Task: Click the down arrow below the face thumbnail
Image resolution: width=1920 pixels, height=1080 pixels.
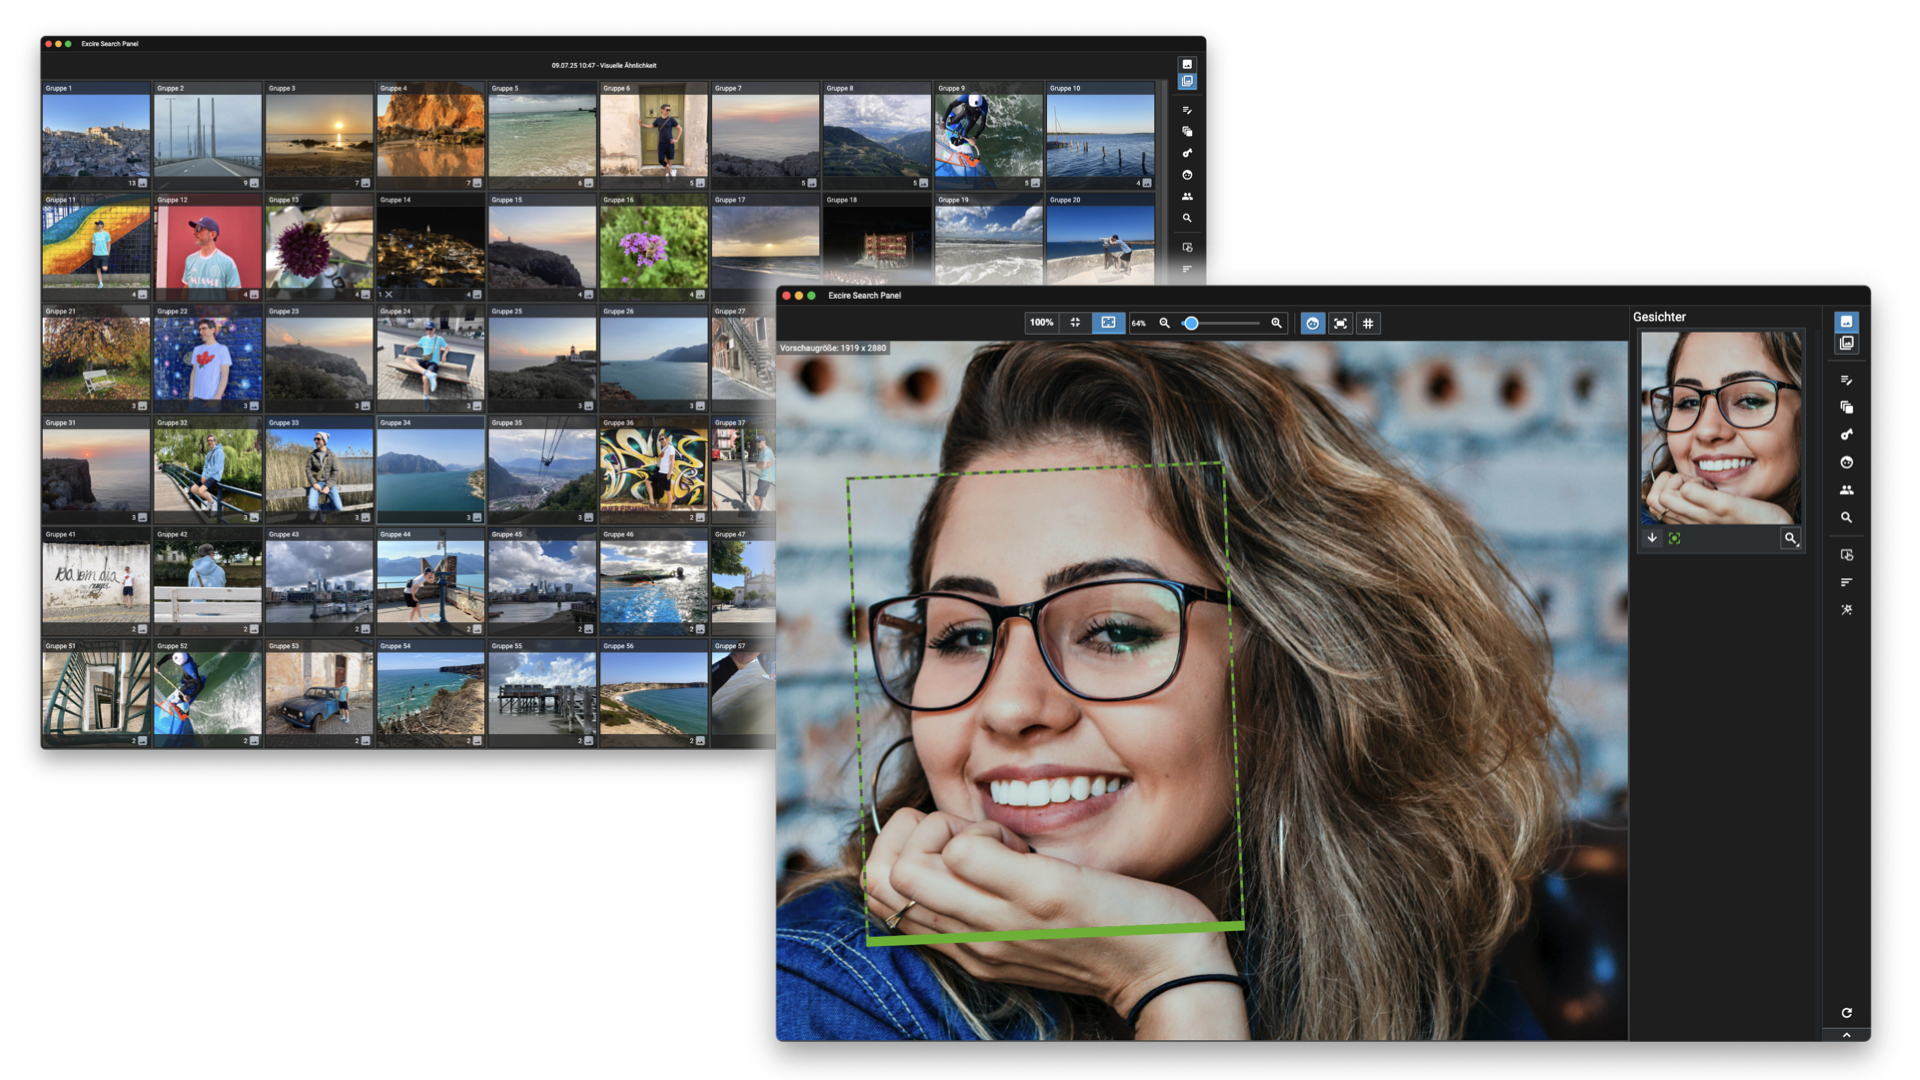Action: click(x=1652, y=538)
